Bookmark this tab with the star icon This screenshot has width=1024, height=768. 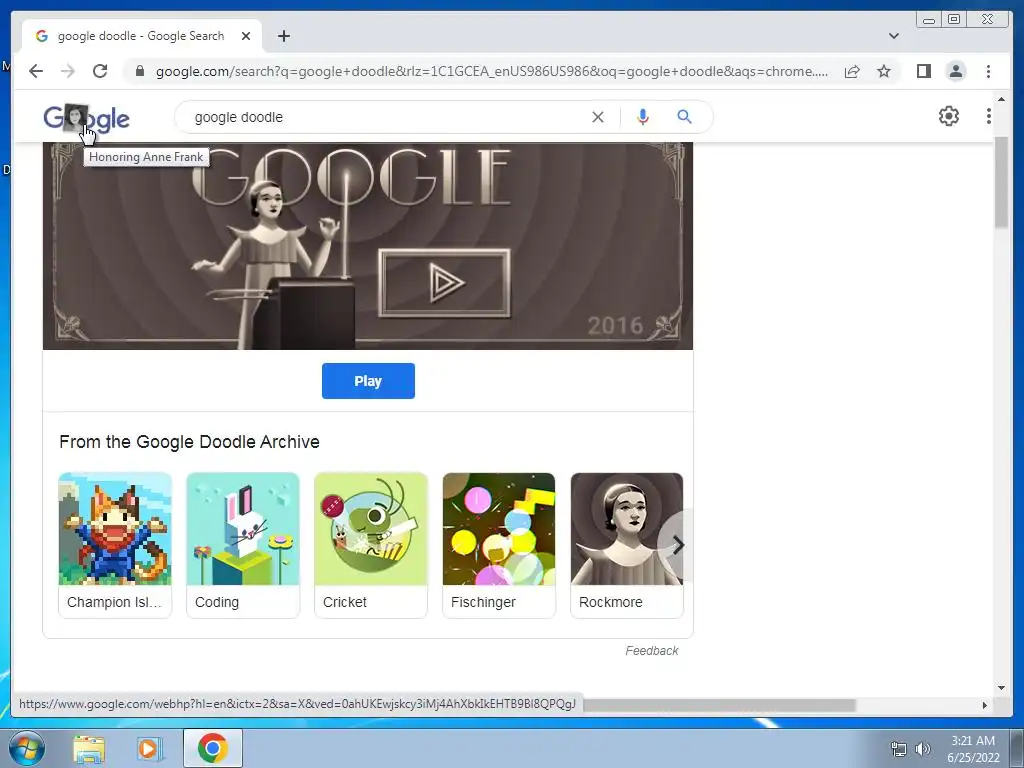[x=884, y=71]
